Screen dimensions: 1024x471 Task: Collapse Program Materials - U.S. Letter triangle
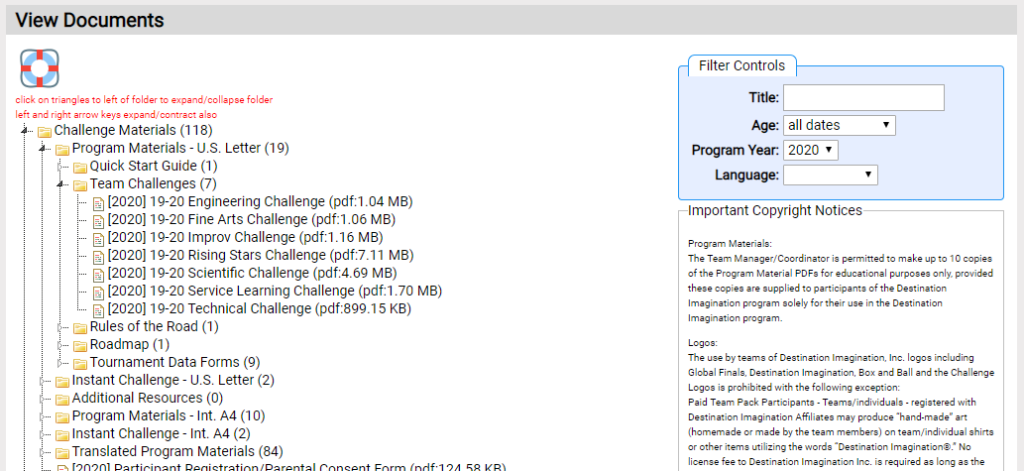[43, 149]
